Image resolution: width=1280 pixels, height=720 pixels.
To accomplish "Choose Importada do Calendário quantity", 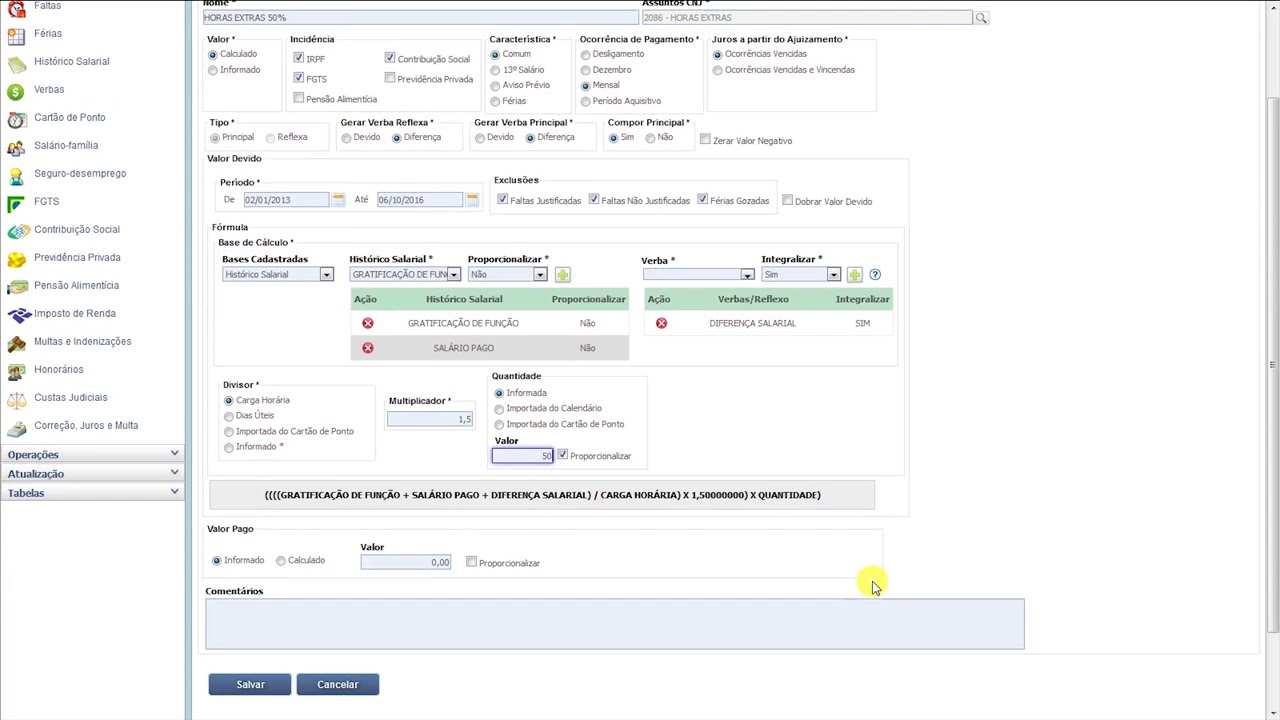I will tap(499, 408).
